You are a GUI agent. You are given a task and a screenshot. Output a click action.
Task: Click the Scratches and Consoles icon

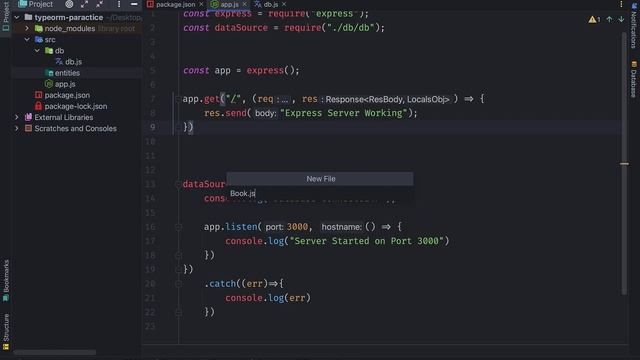click(28, 128)
